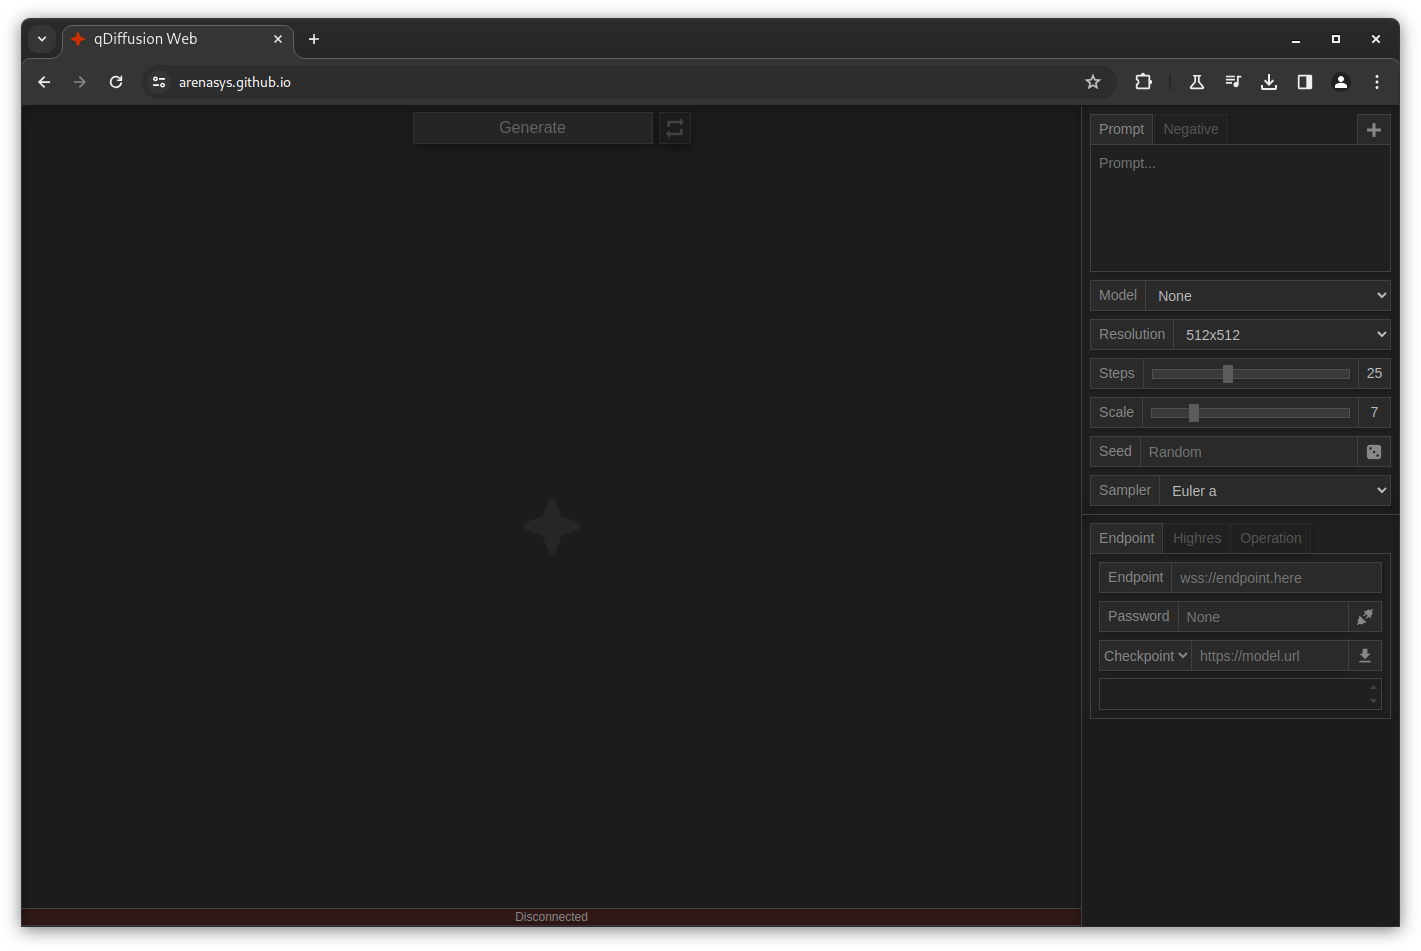Viewport: 1421px width, 951px height.
Task: Click the Steps label
Action: point(1117,374)
